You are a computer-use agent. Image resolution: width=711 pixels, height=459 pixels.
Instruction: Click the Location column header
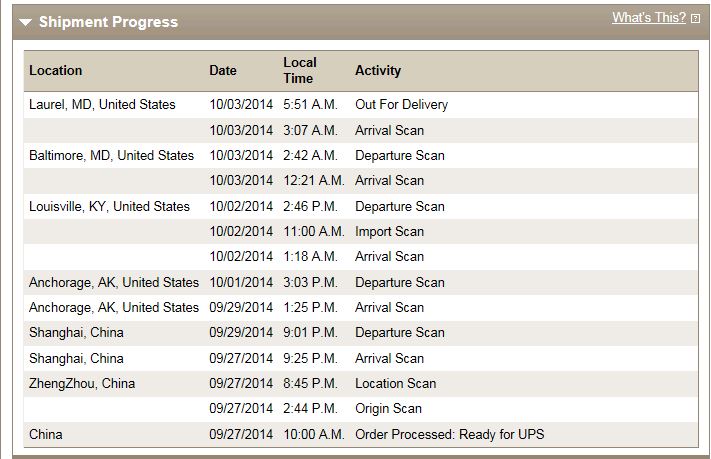56,70
